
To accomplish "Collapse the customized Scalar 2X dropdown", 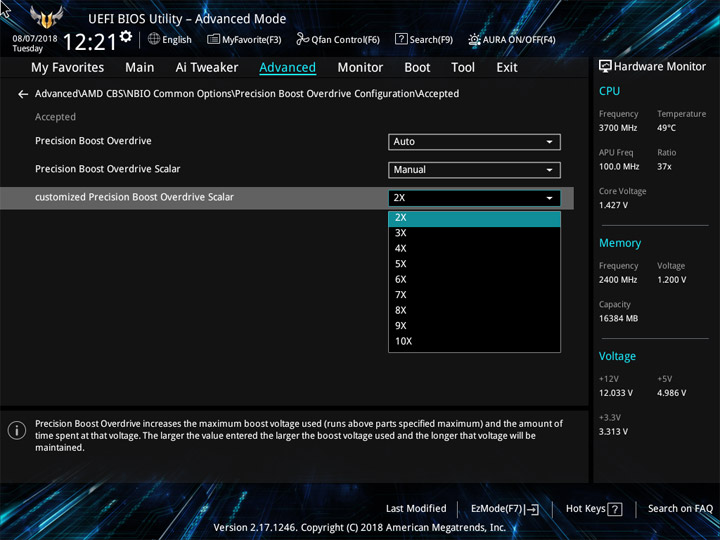I will click(474, 198).
